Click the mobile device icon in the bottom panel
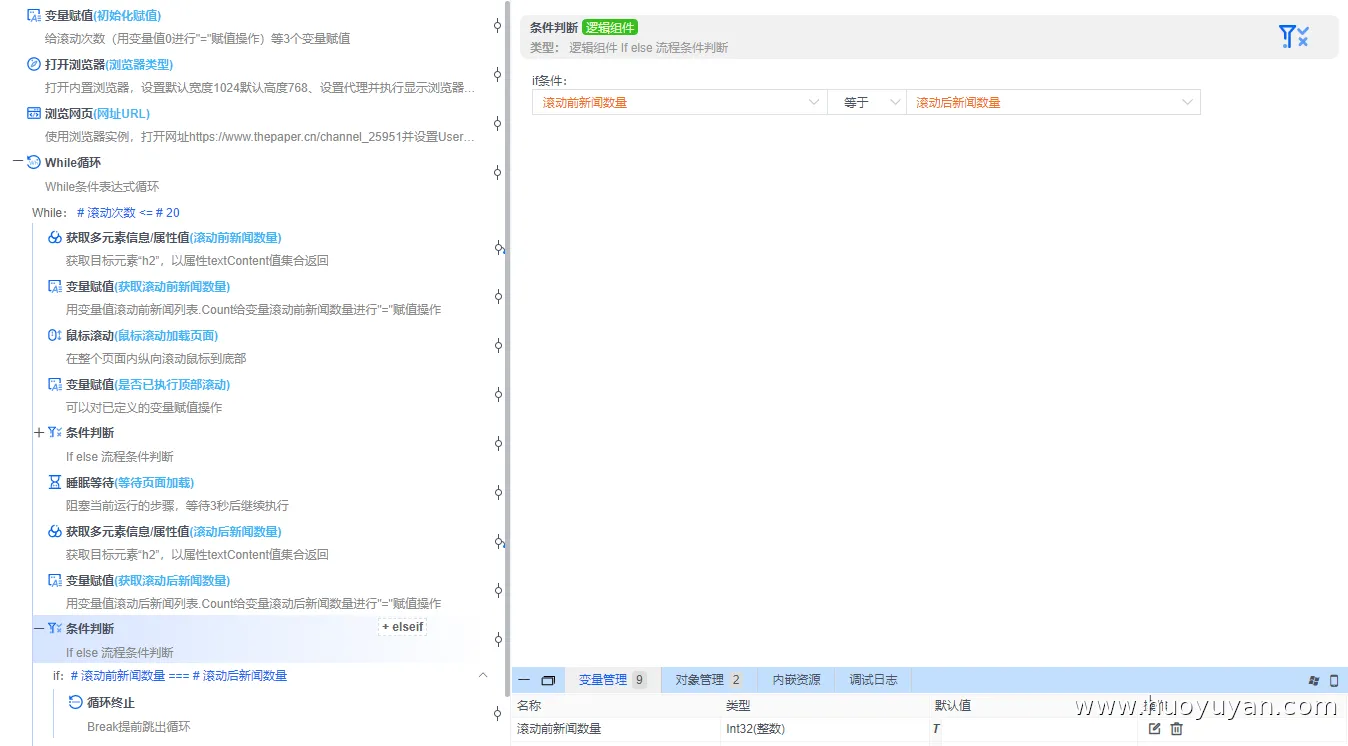This screenshot has width=1348, height=746. click(1335, 679)
